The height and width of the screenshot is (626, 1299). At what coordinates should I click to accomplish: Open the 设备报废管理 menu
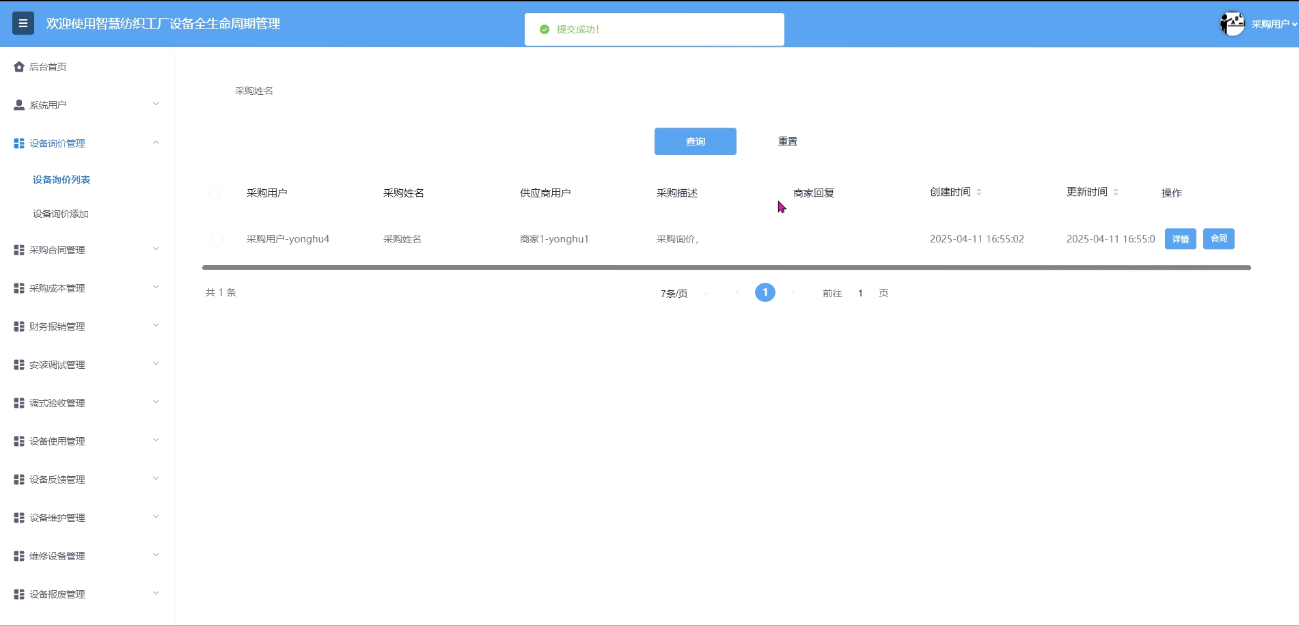point(87,594)
